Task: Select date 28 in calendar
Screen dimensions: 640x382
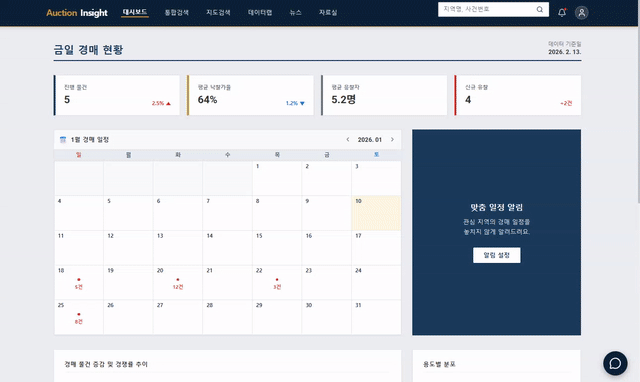Action: tap(227, 317)
